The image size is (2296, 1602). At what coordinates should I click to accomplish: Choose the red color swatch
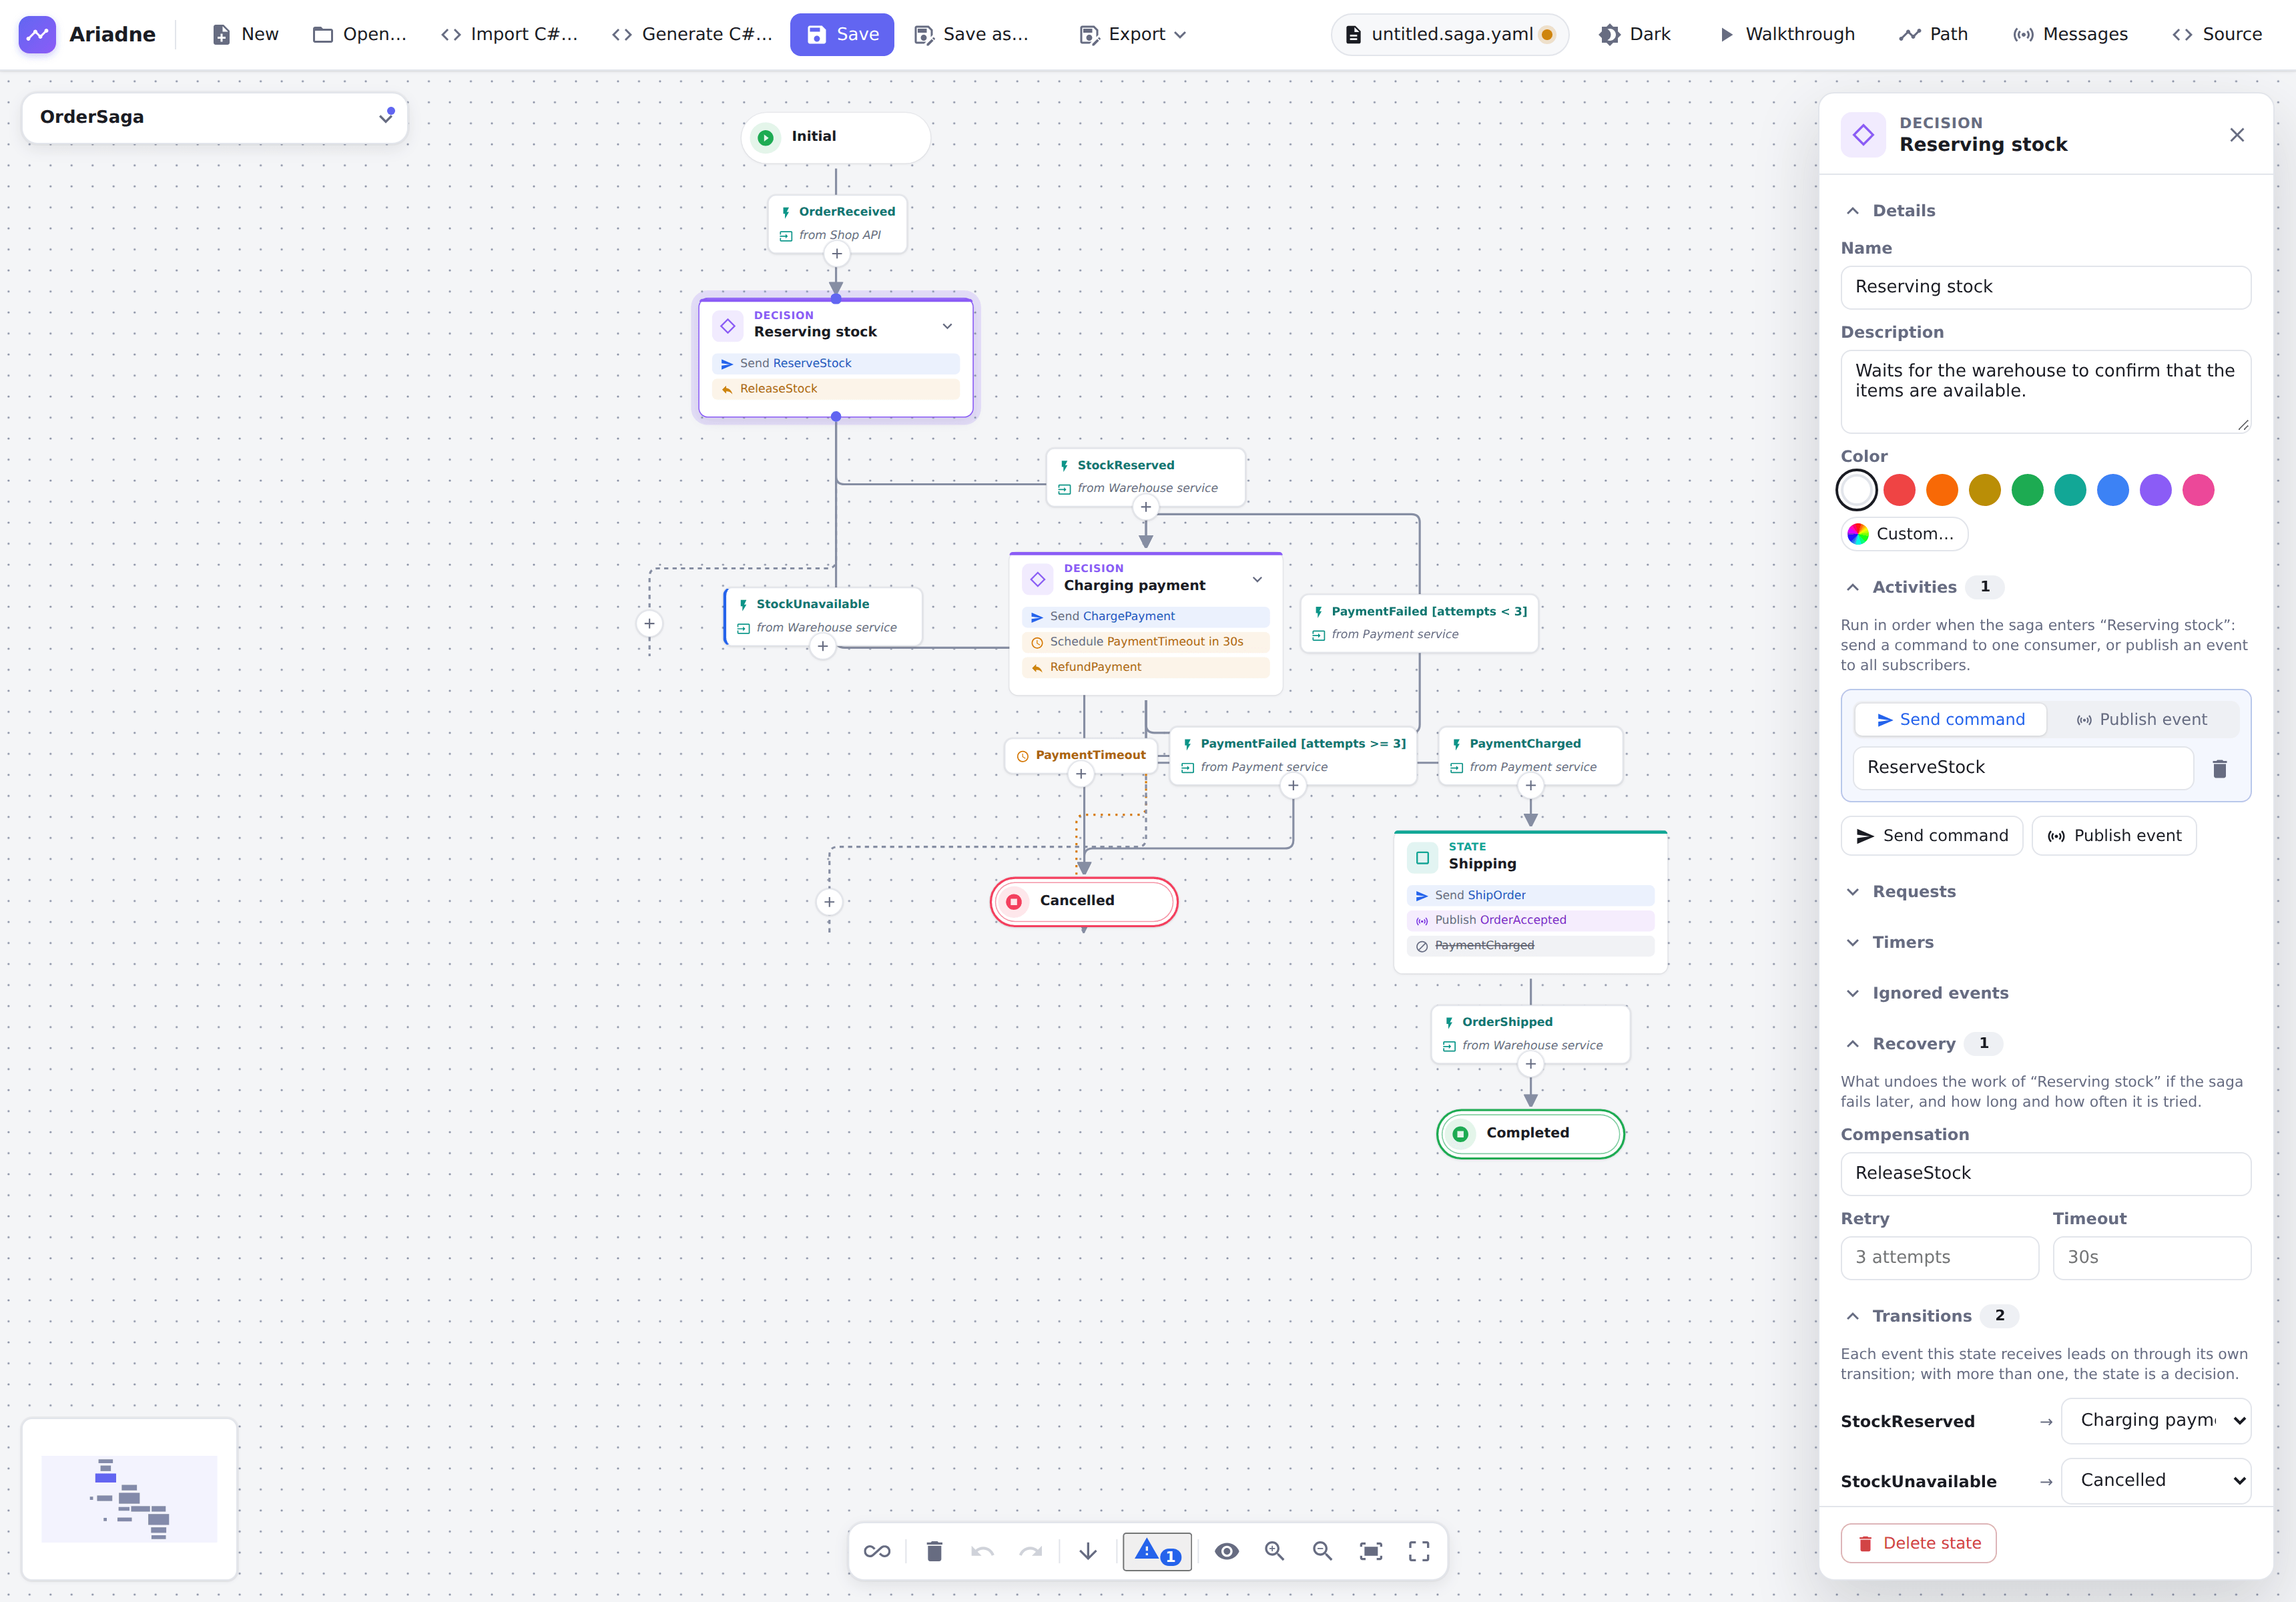pos(1899,490)
